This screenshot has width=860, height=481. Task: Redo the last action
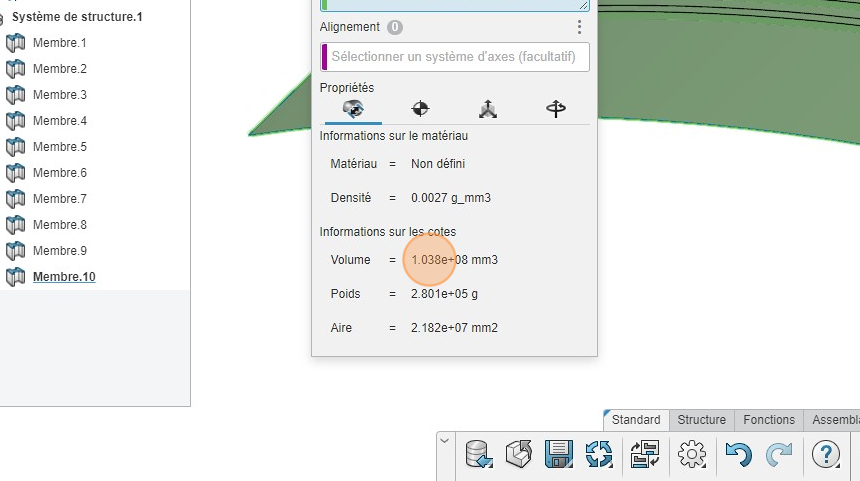point(779,454)
